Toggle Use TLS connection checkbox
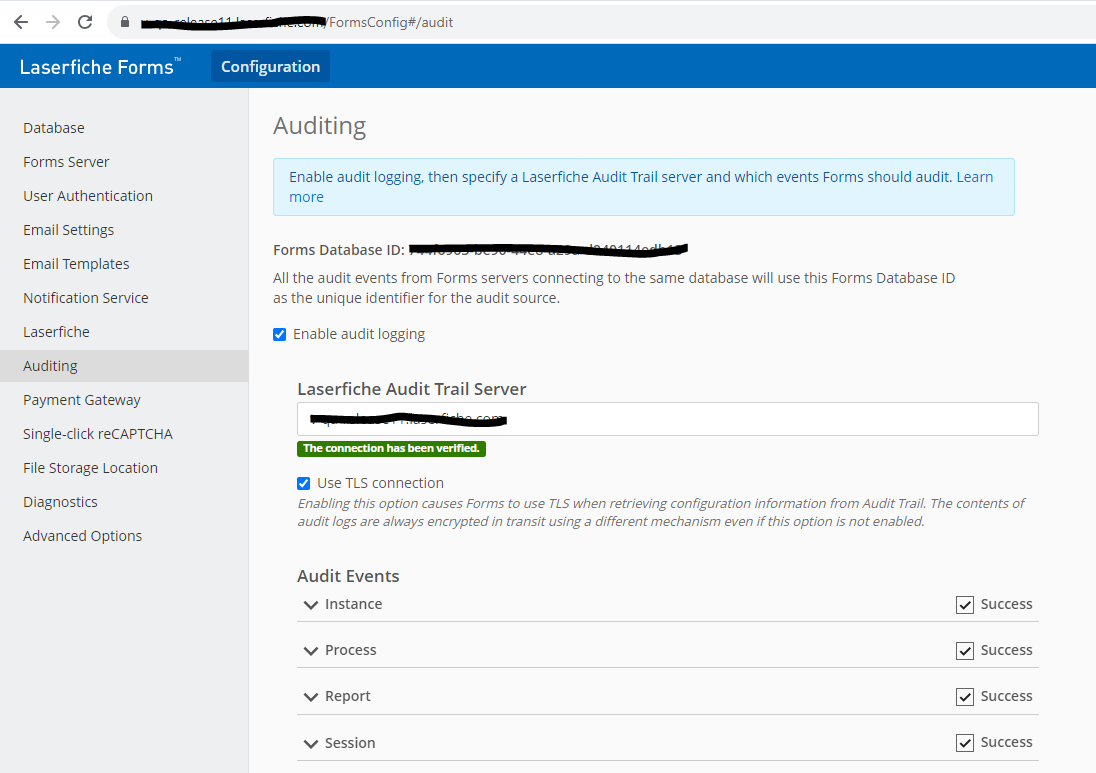This screenshot has height=773, width=1096. [x=303, y=484]
